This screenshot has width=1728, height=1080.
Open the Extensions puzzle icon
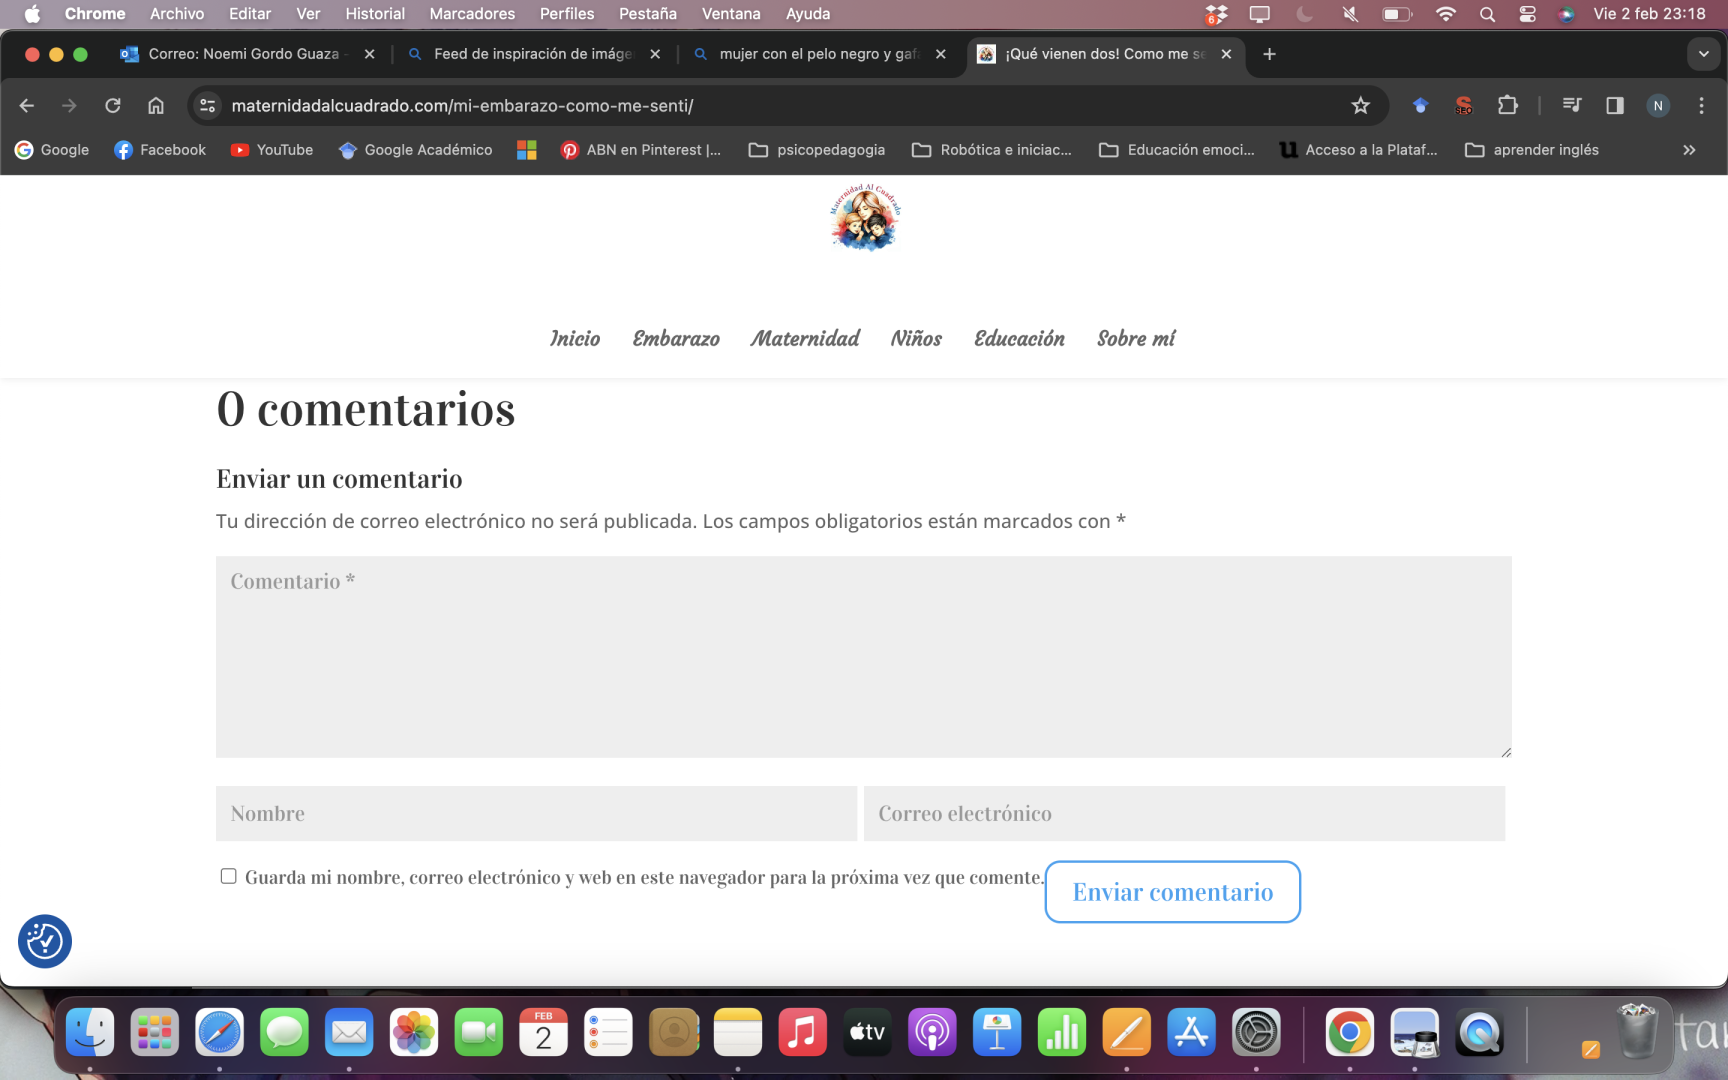[x=1507, y=105]
